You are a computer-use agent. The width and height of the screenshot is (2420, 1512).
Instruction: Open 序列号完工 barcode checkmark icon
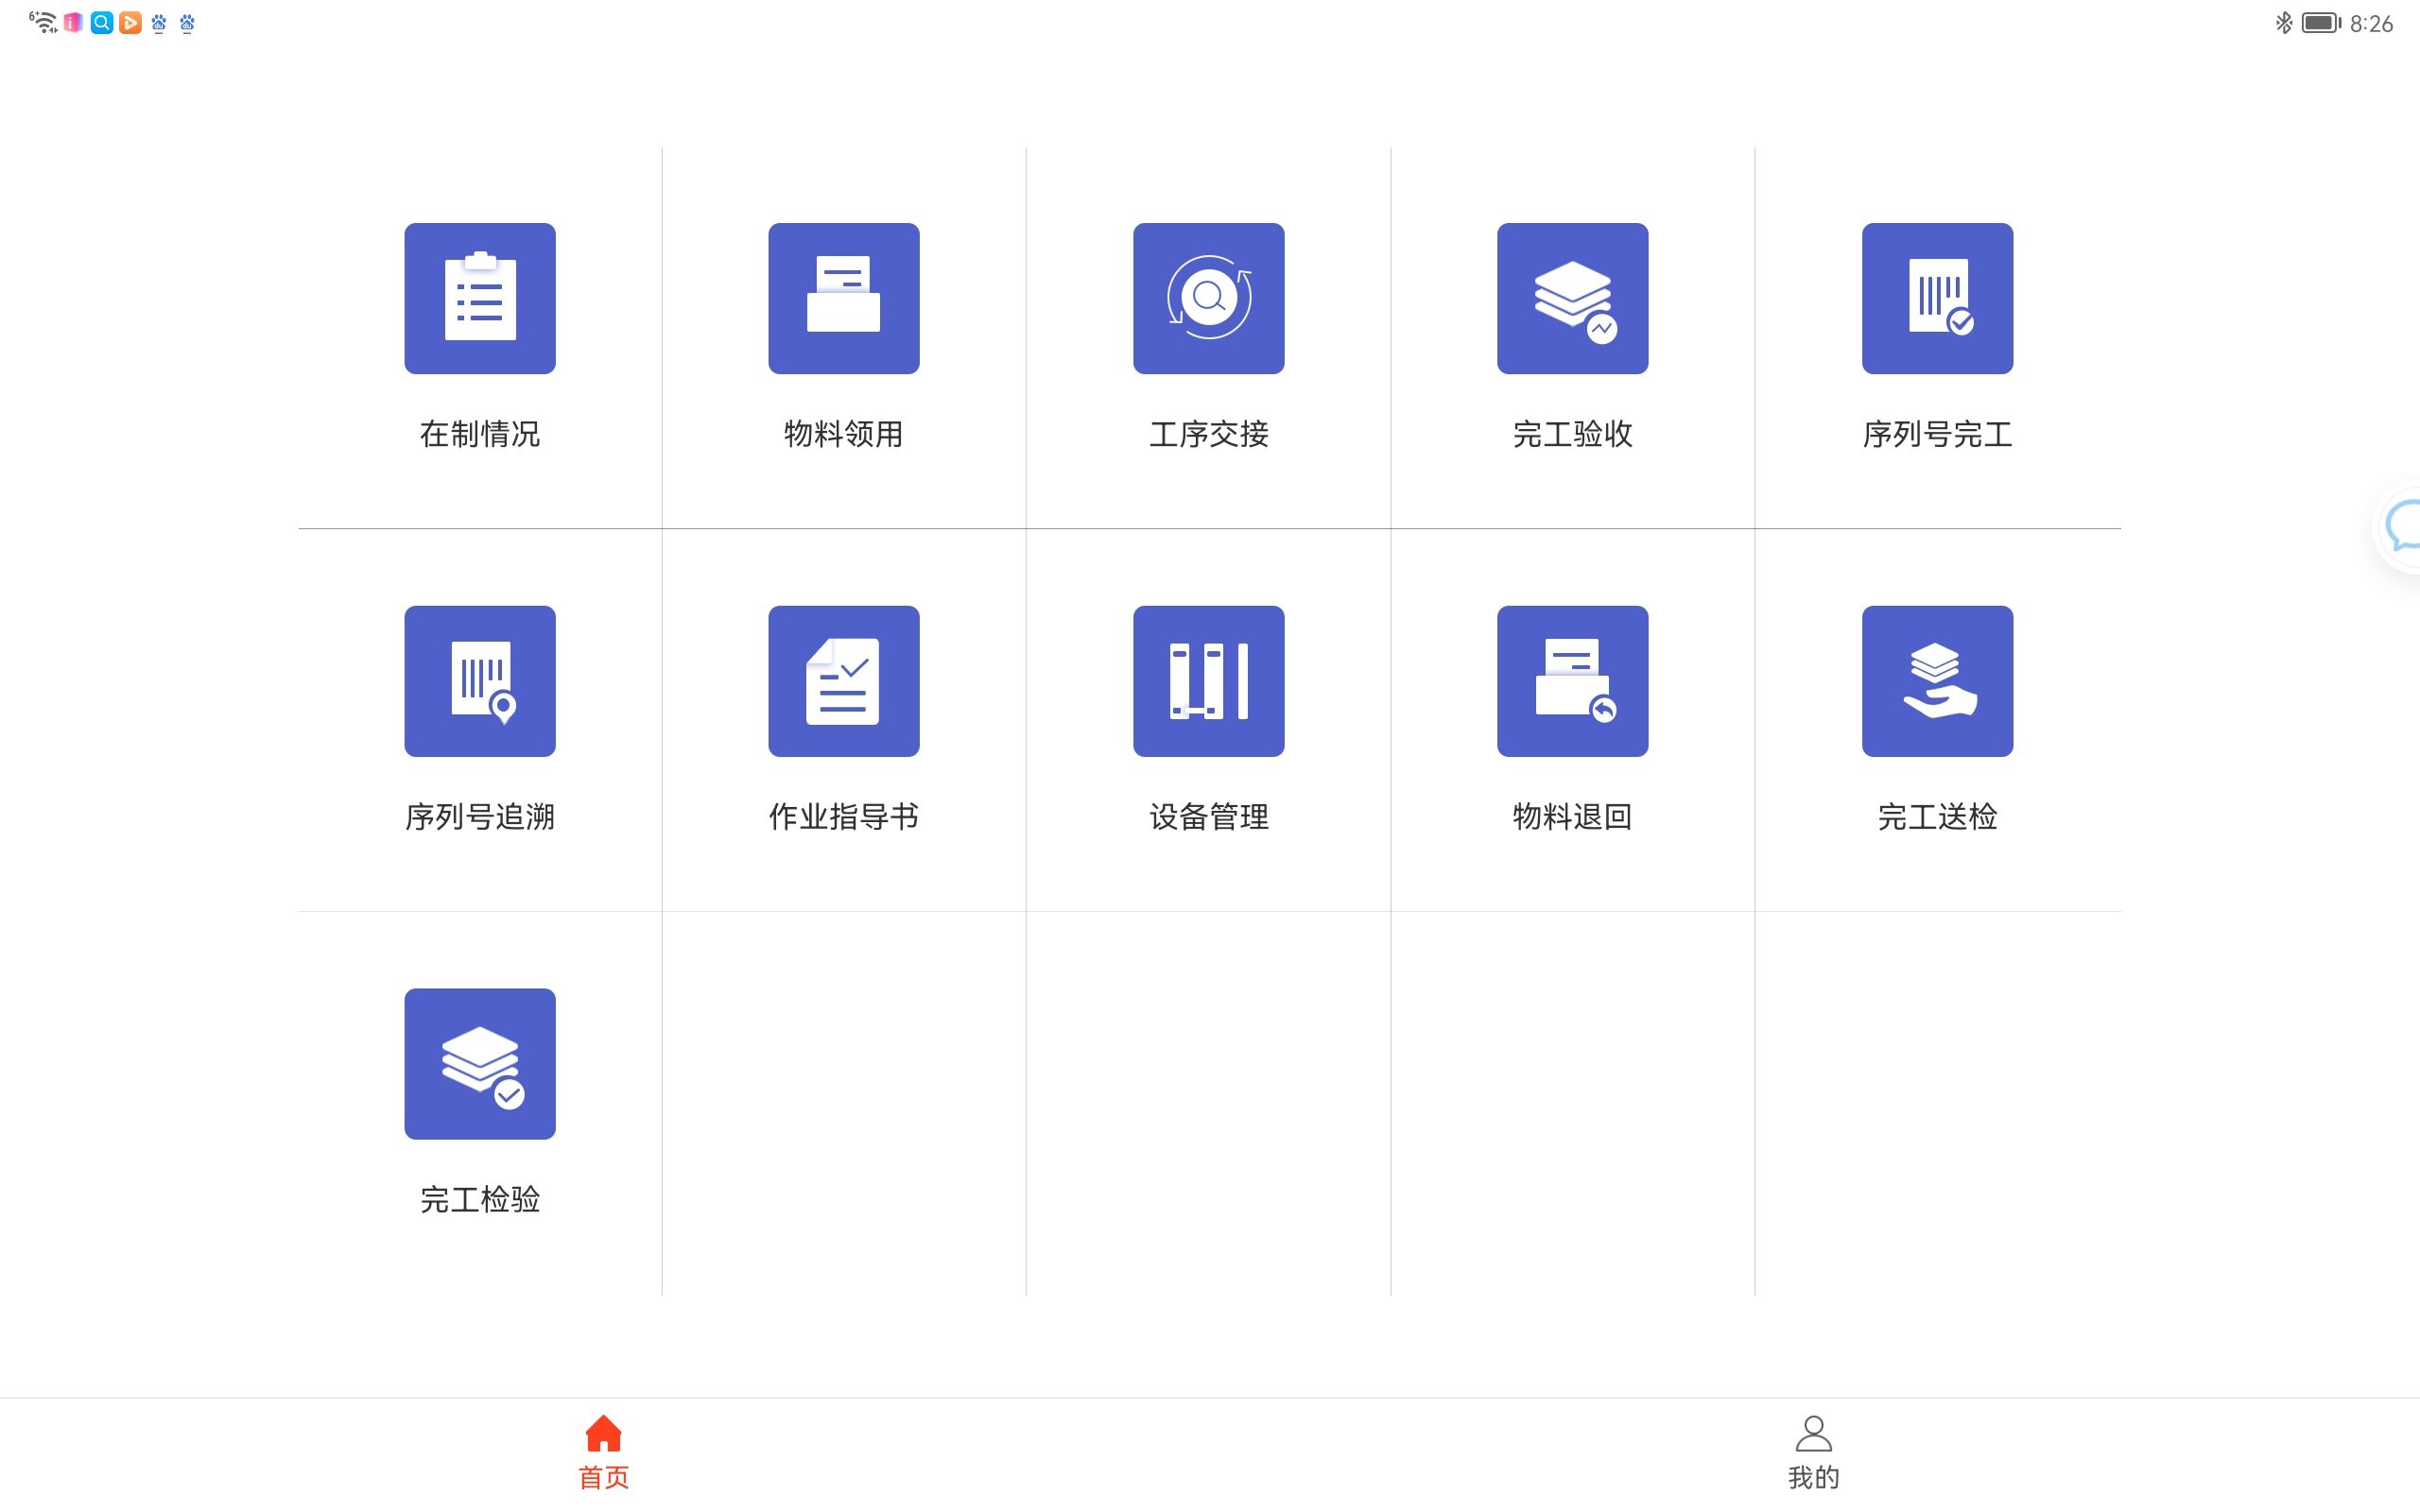tap(1936, 298)
